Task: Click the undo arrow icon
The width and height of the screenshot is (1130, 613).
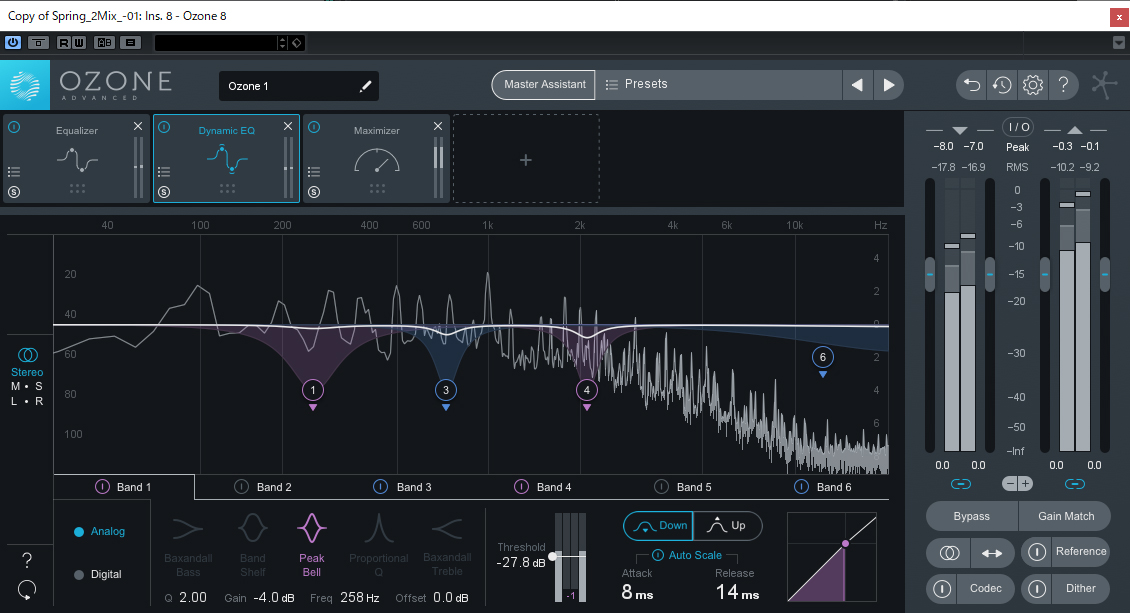Action: click(x=971, y=85)
